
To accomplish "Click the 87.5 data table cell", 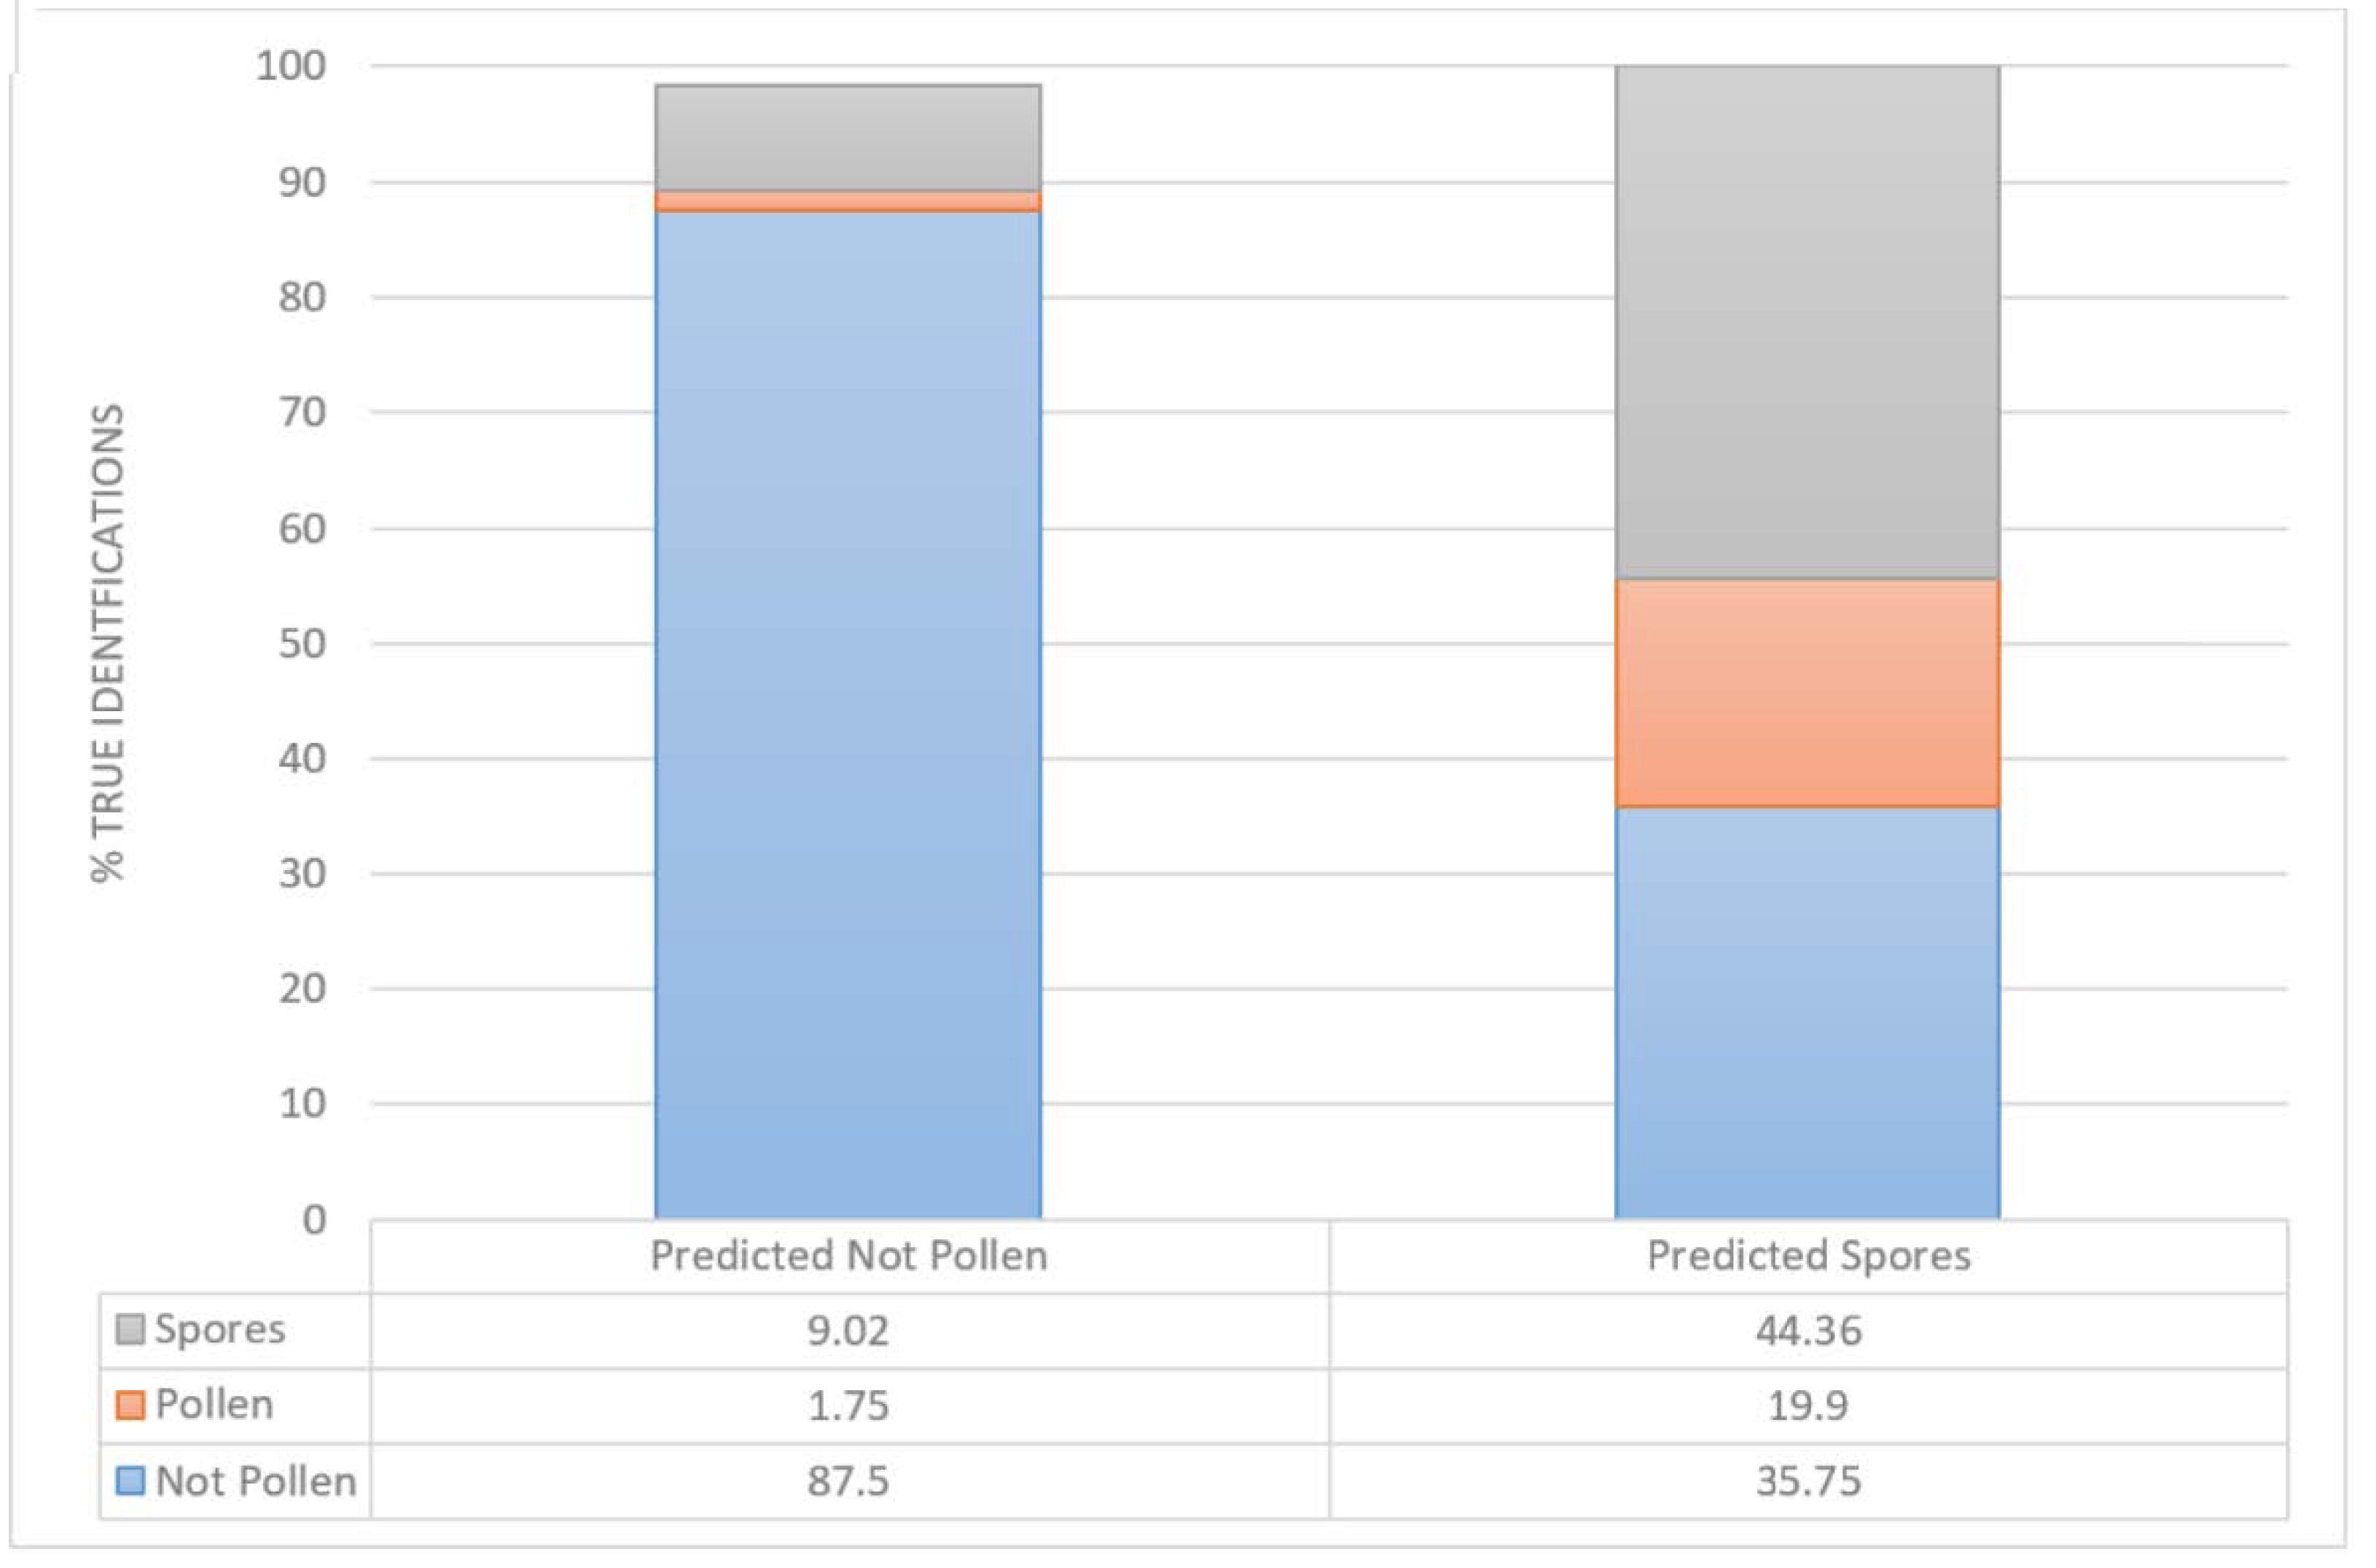I will [848, 1481].
